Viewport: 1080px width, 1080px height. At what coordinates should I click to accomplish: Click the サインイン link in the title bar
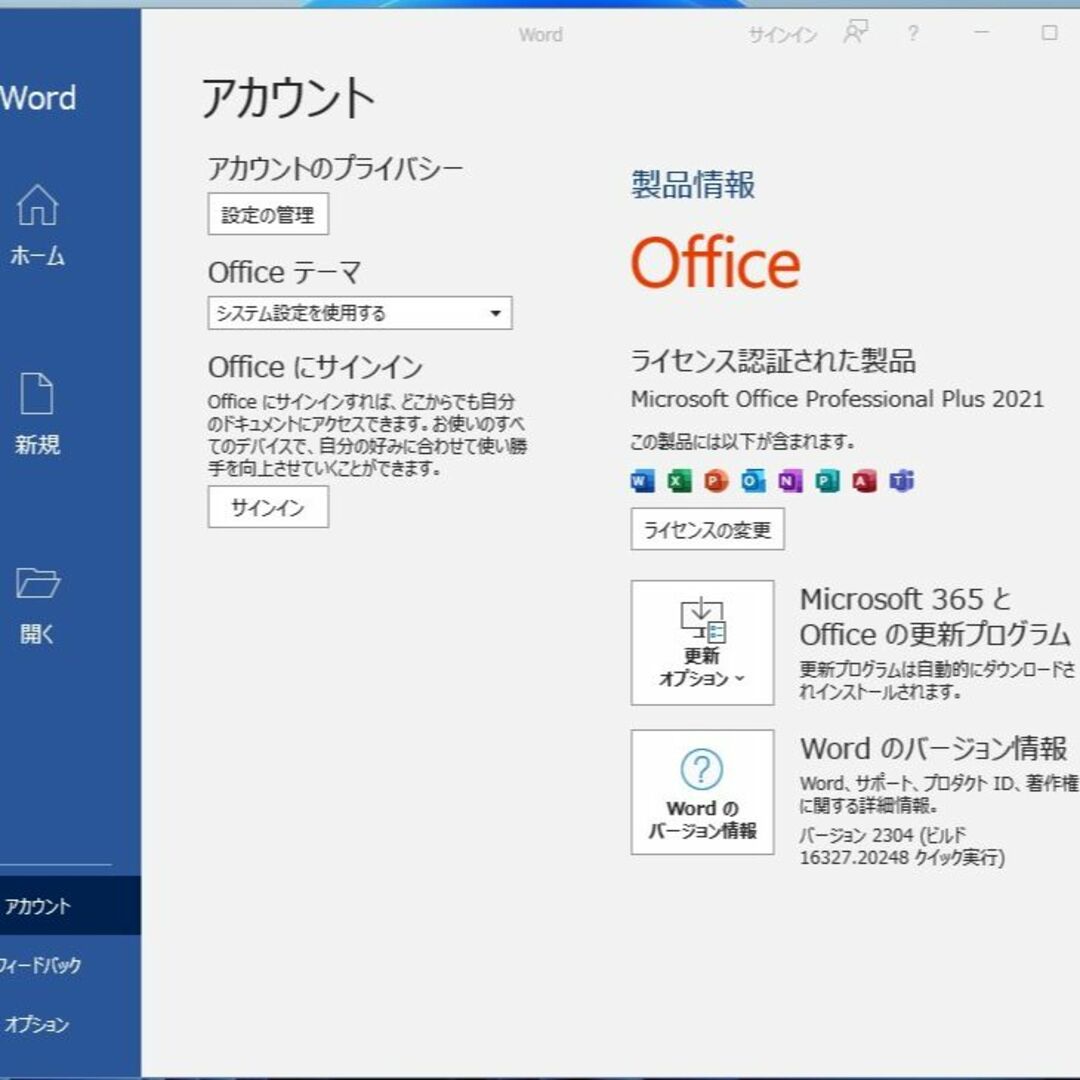[782, 34]
